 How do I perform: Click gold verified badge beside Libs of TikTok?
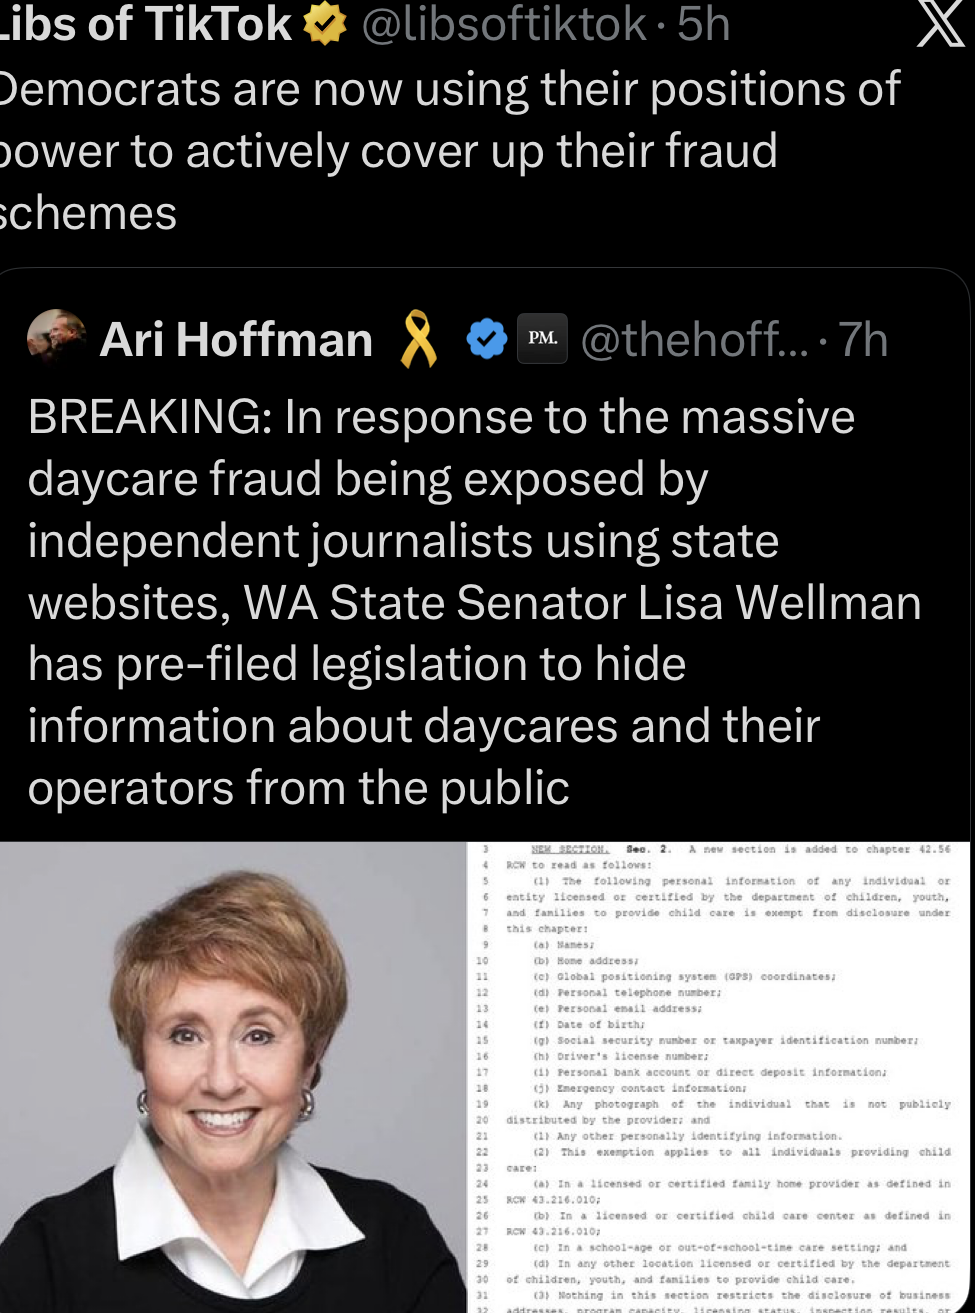[x=322, y=25]
